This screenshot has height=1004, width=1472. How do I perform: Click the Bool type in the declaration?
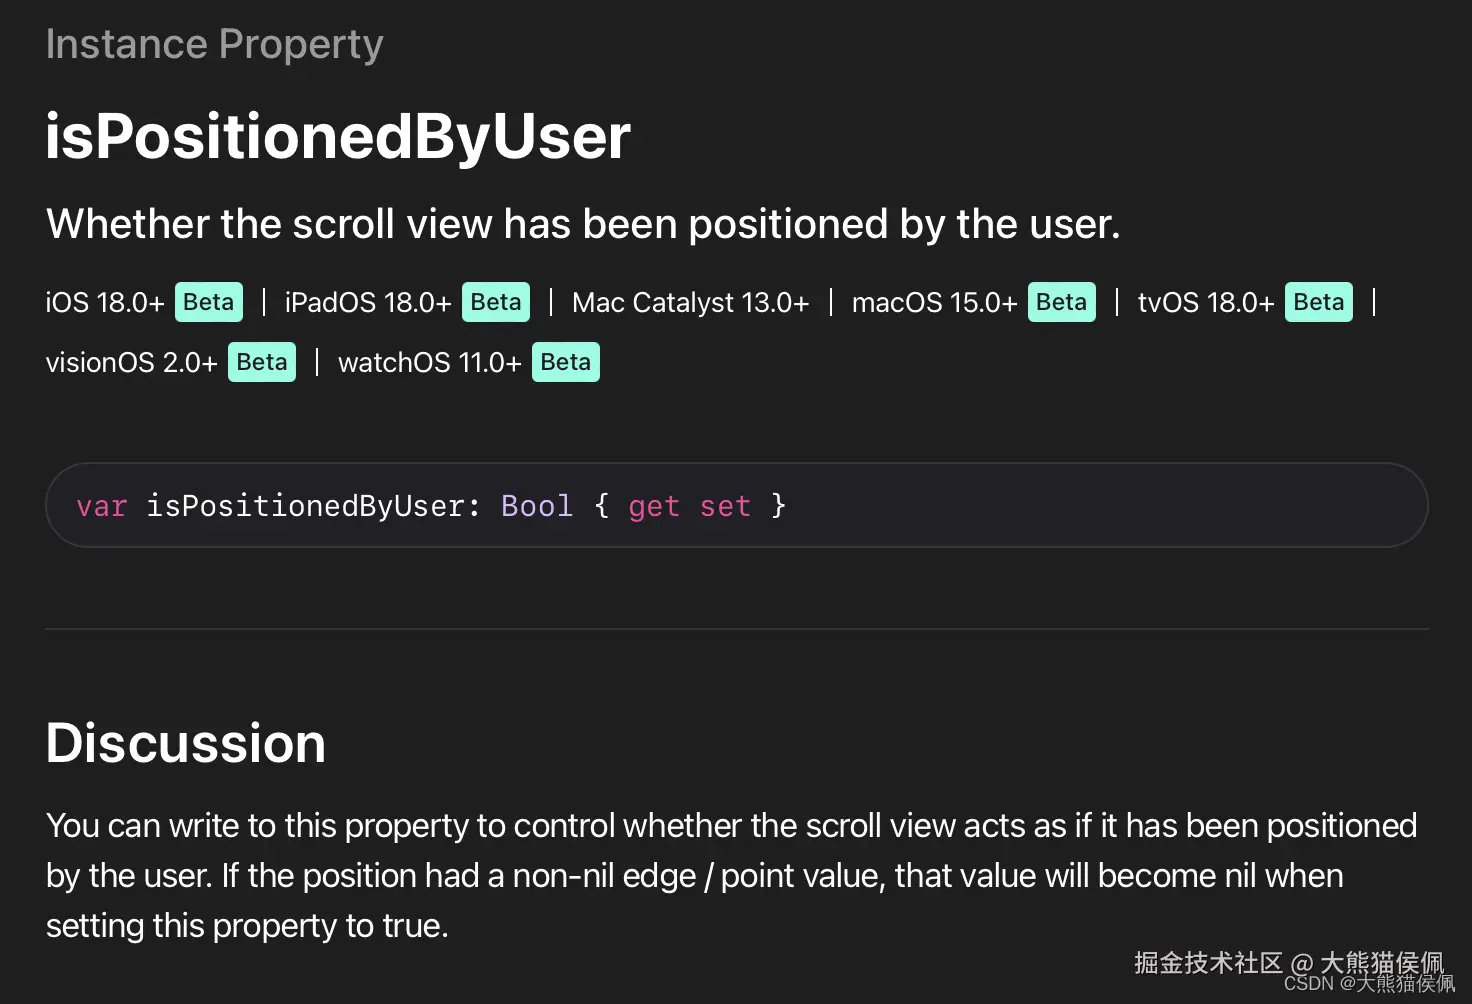(x=537, y=506)
